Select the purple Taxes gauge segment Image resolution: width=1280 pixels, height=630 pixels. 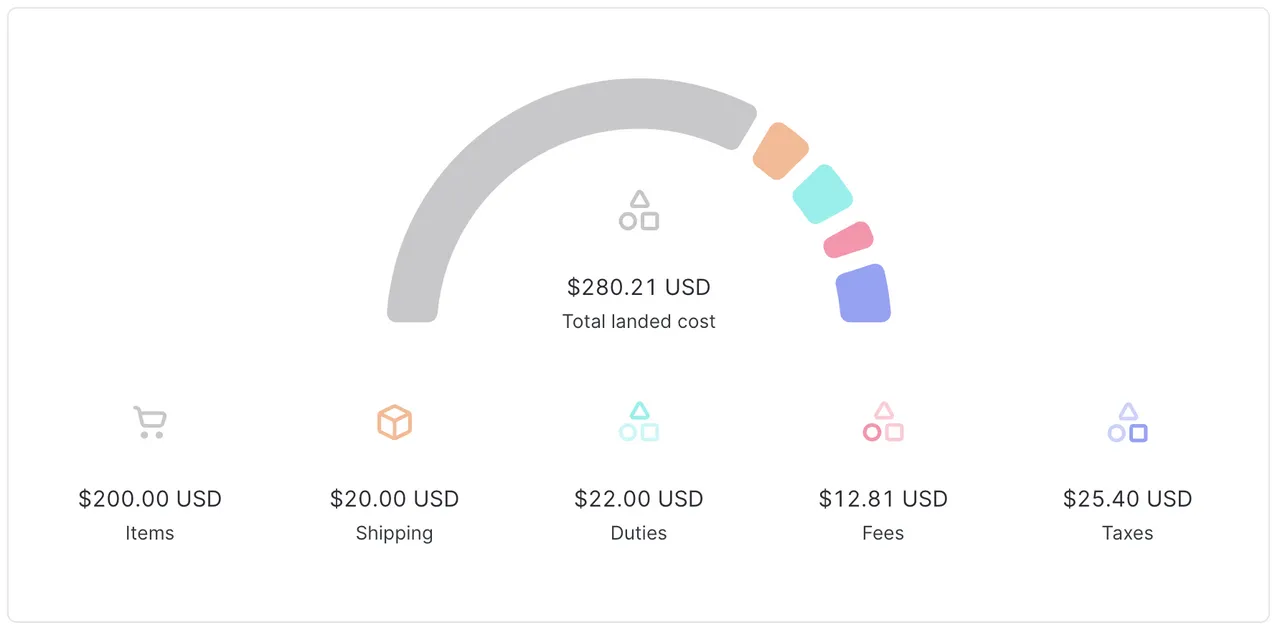(x=863, y=294)
